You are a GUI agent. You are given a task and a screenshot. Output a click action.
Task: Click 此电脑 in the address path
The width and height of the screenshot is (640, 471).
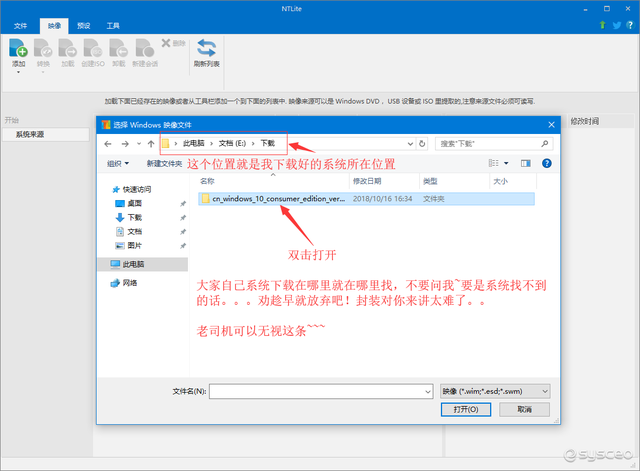point(193,143)
